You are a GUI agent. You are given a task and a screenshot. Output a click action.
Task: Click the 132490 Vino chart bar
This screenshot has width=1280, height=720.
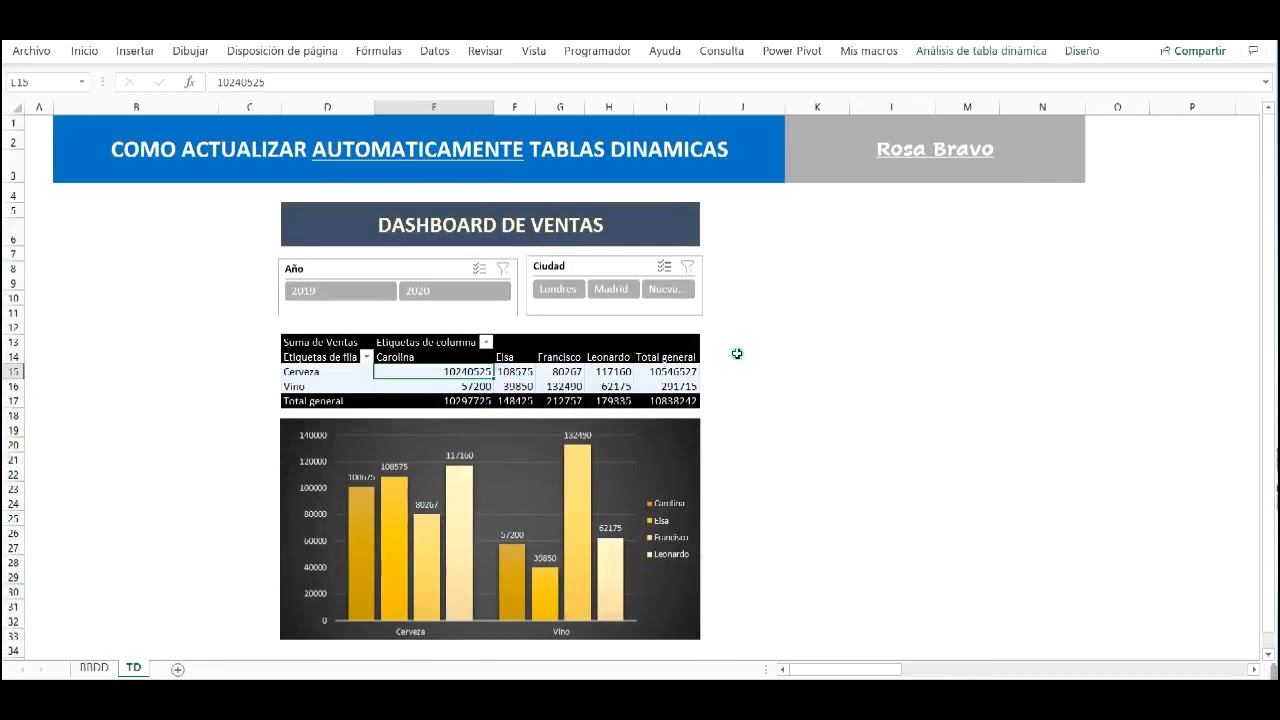point(577,532)
